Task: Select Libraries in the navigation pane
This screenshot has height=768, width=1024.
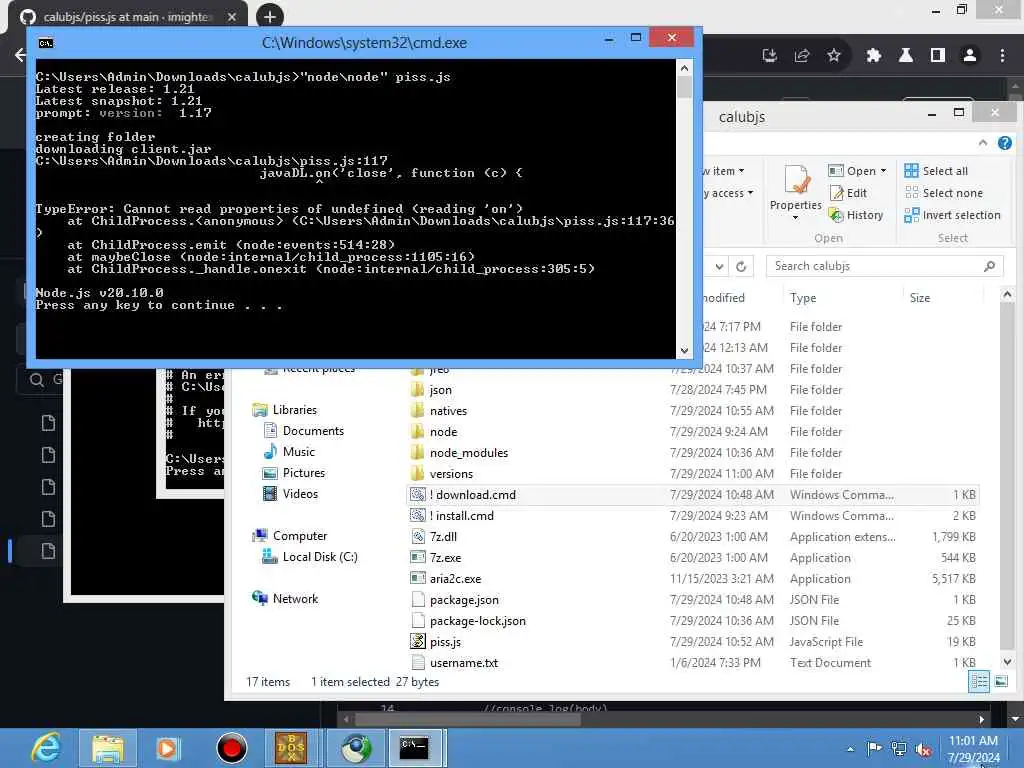Action: [295, 409]
